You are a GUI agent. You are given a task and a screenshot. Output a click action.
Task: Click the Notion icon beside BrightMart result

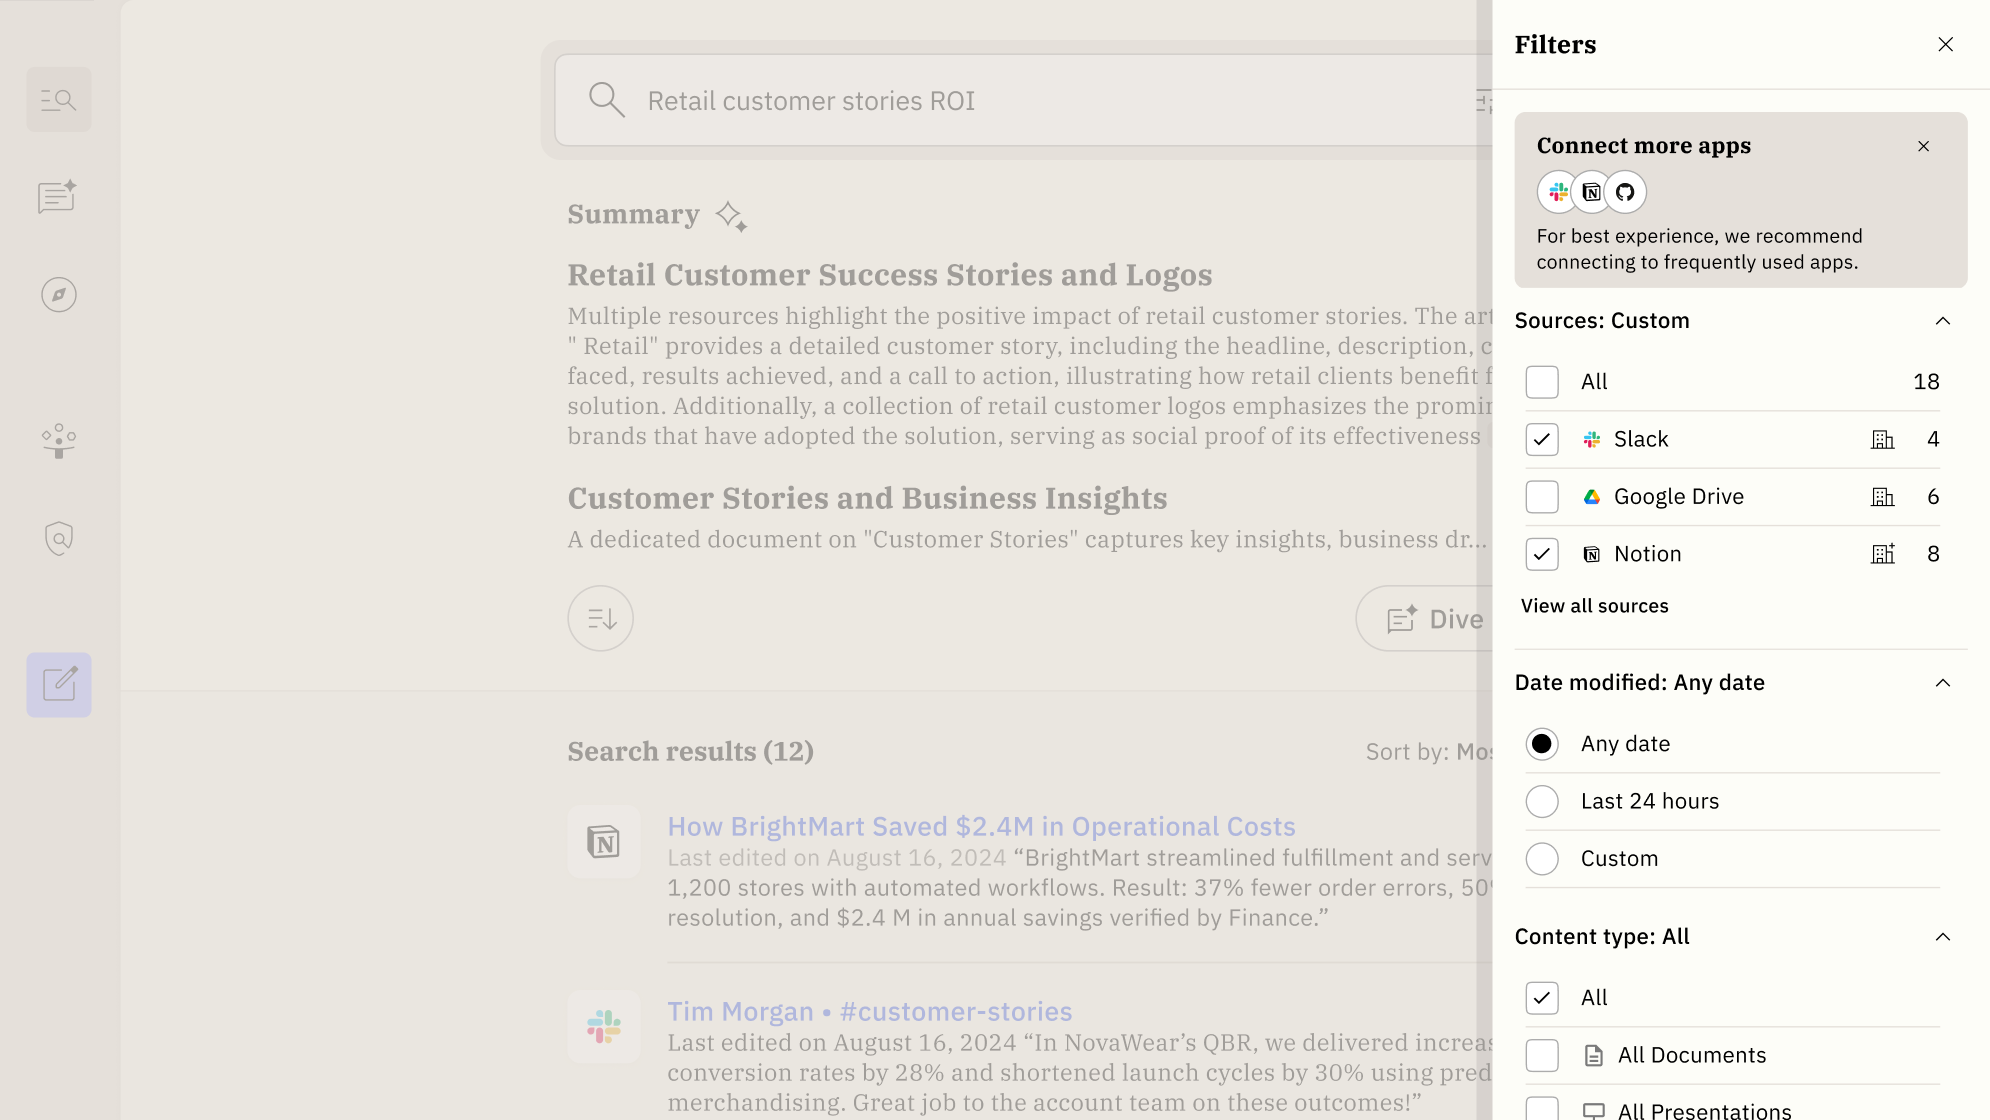[x=603, y=842]
